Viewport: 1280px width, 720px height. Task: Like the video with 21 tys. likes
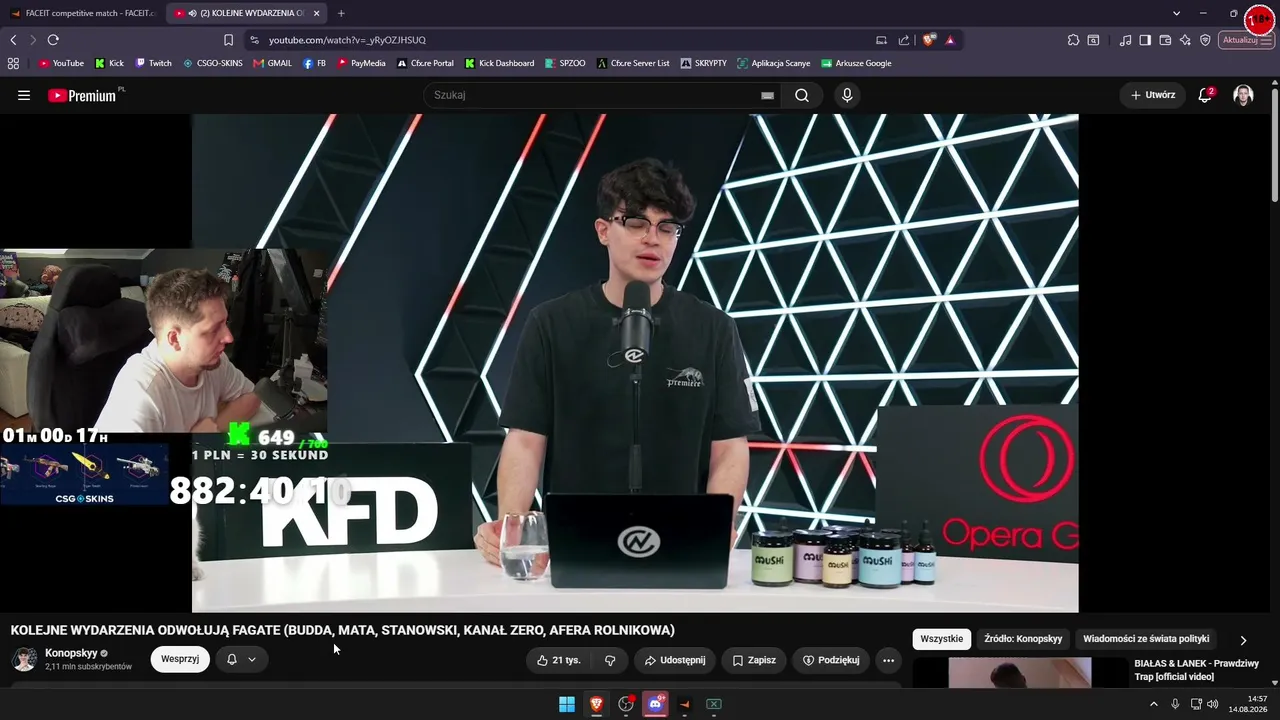(x=558, y=660)
